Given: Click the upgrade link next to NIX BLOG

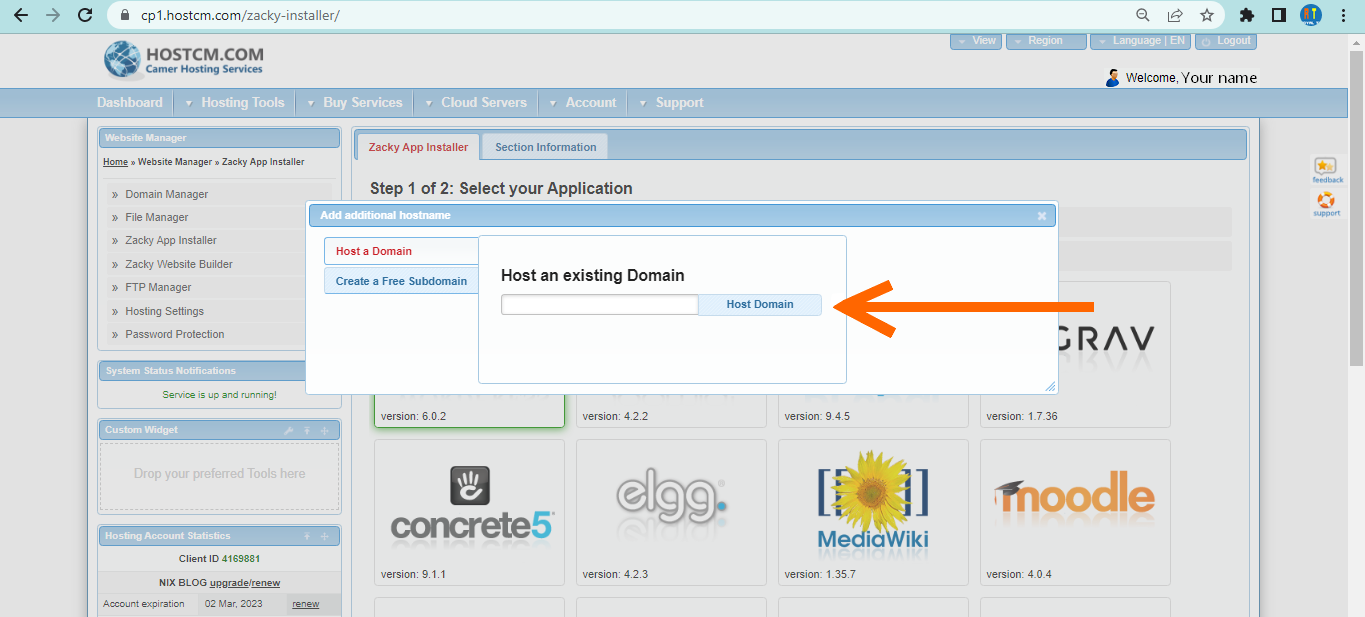Looking at the screenshot, I should pos(229,583).
